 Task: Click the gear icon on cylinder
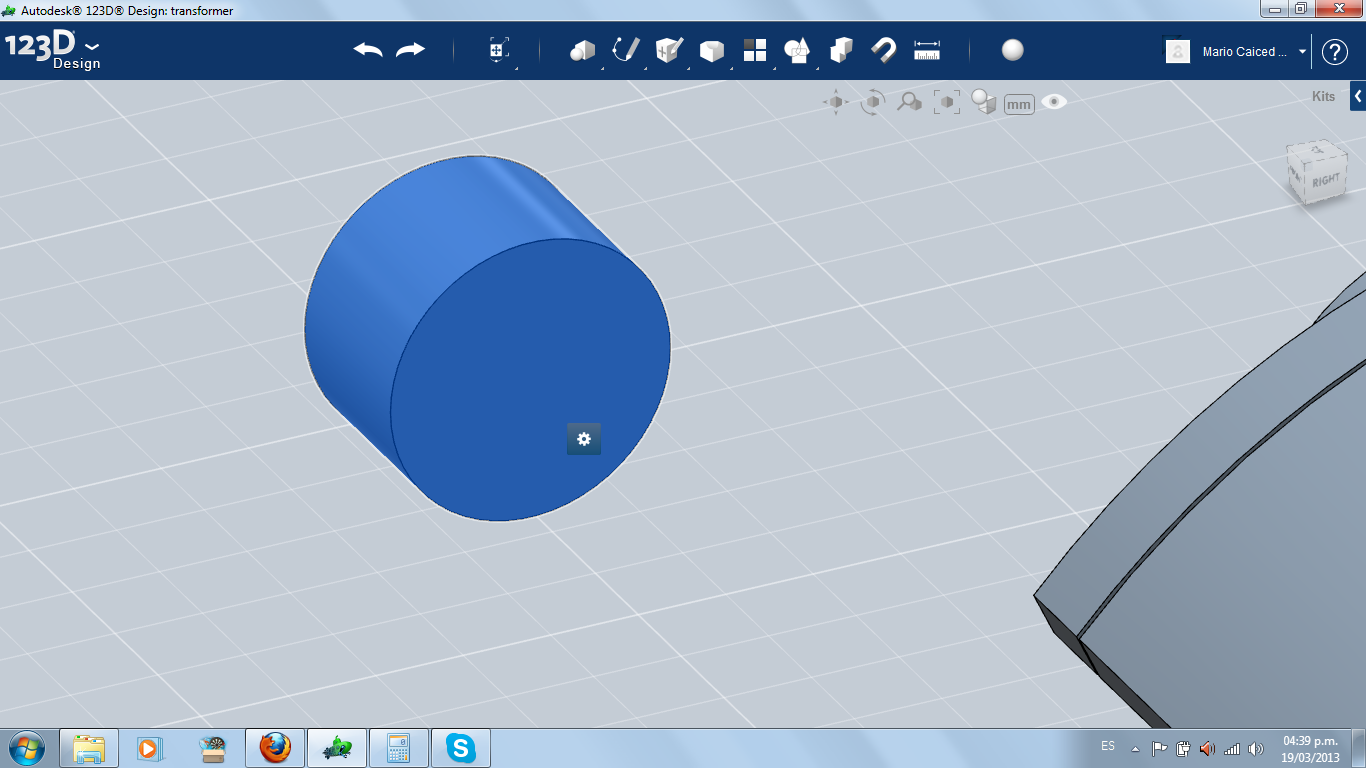(584, 439)
